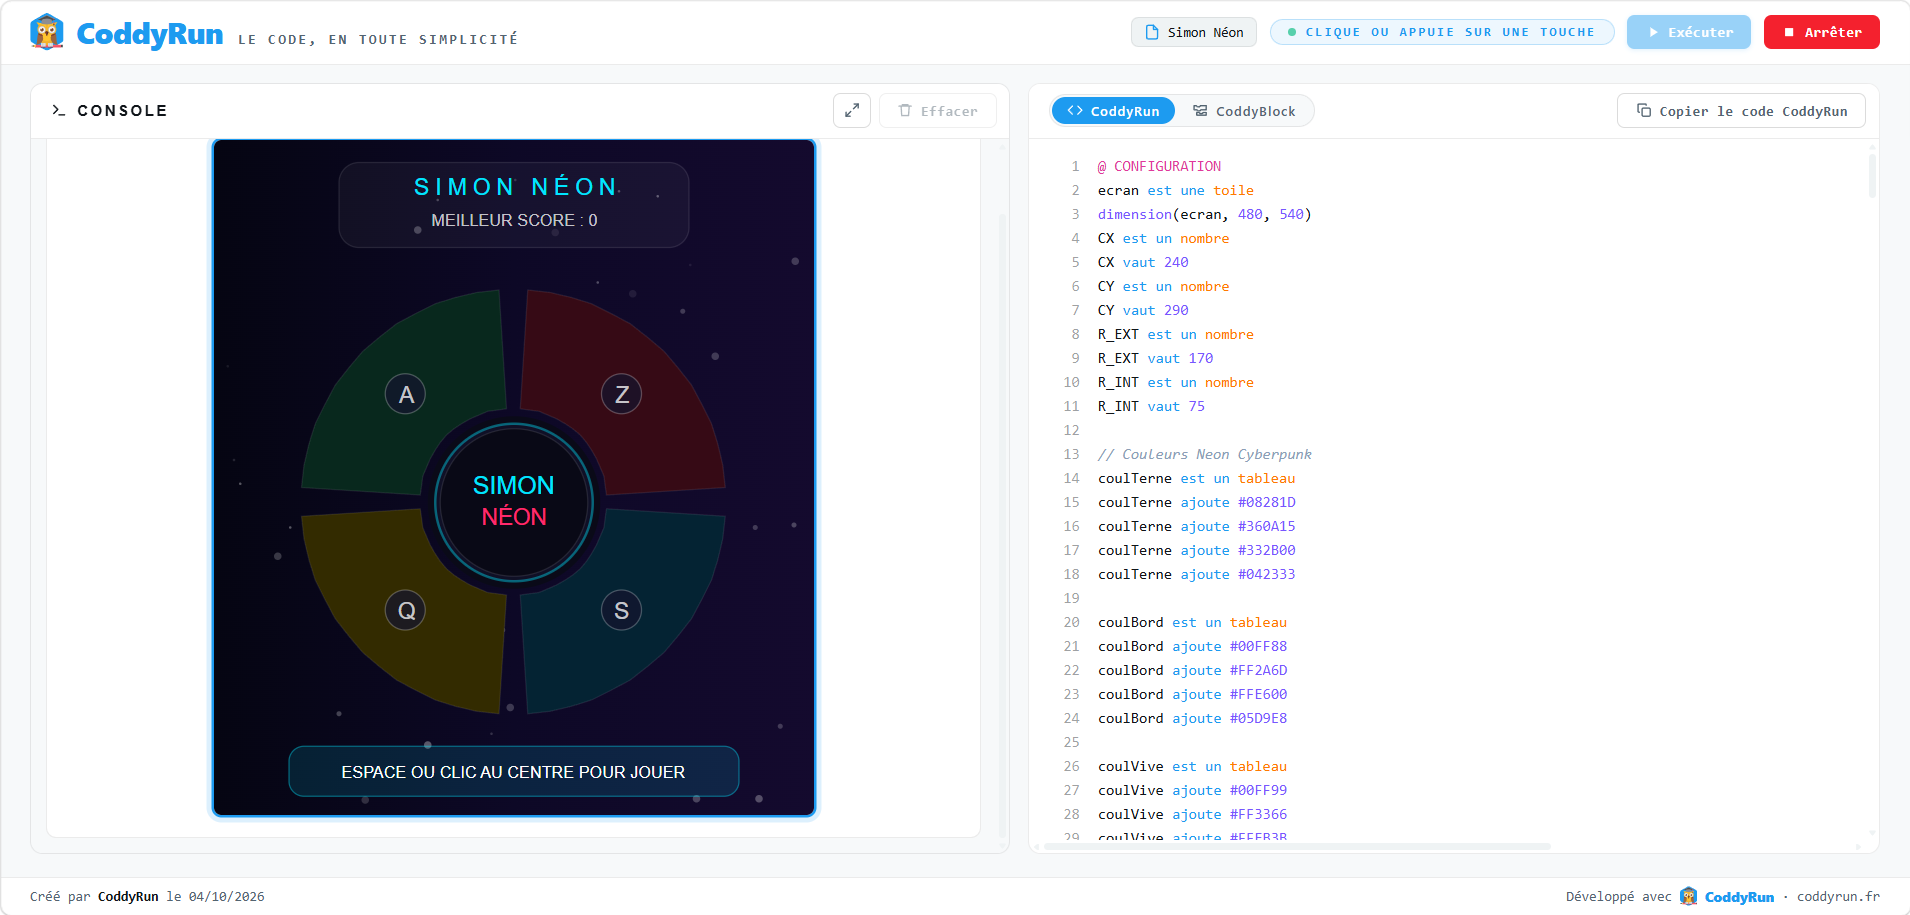Click the expand console fullscreen icon

click(852, 111)
